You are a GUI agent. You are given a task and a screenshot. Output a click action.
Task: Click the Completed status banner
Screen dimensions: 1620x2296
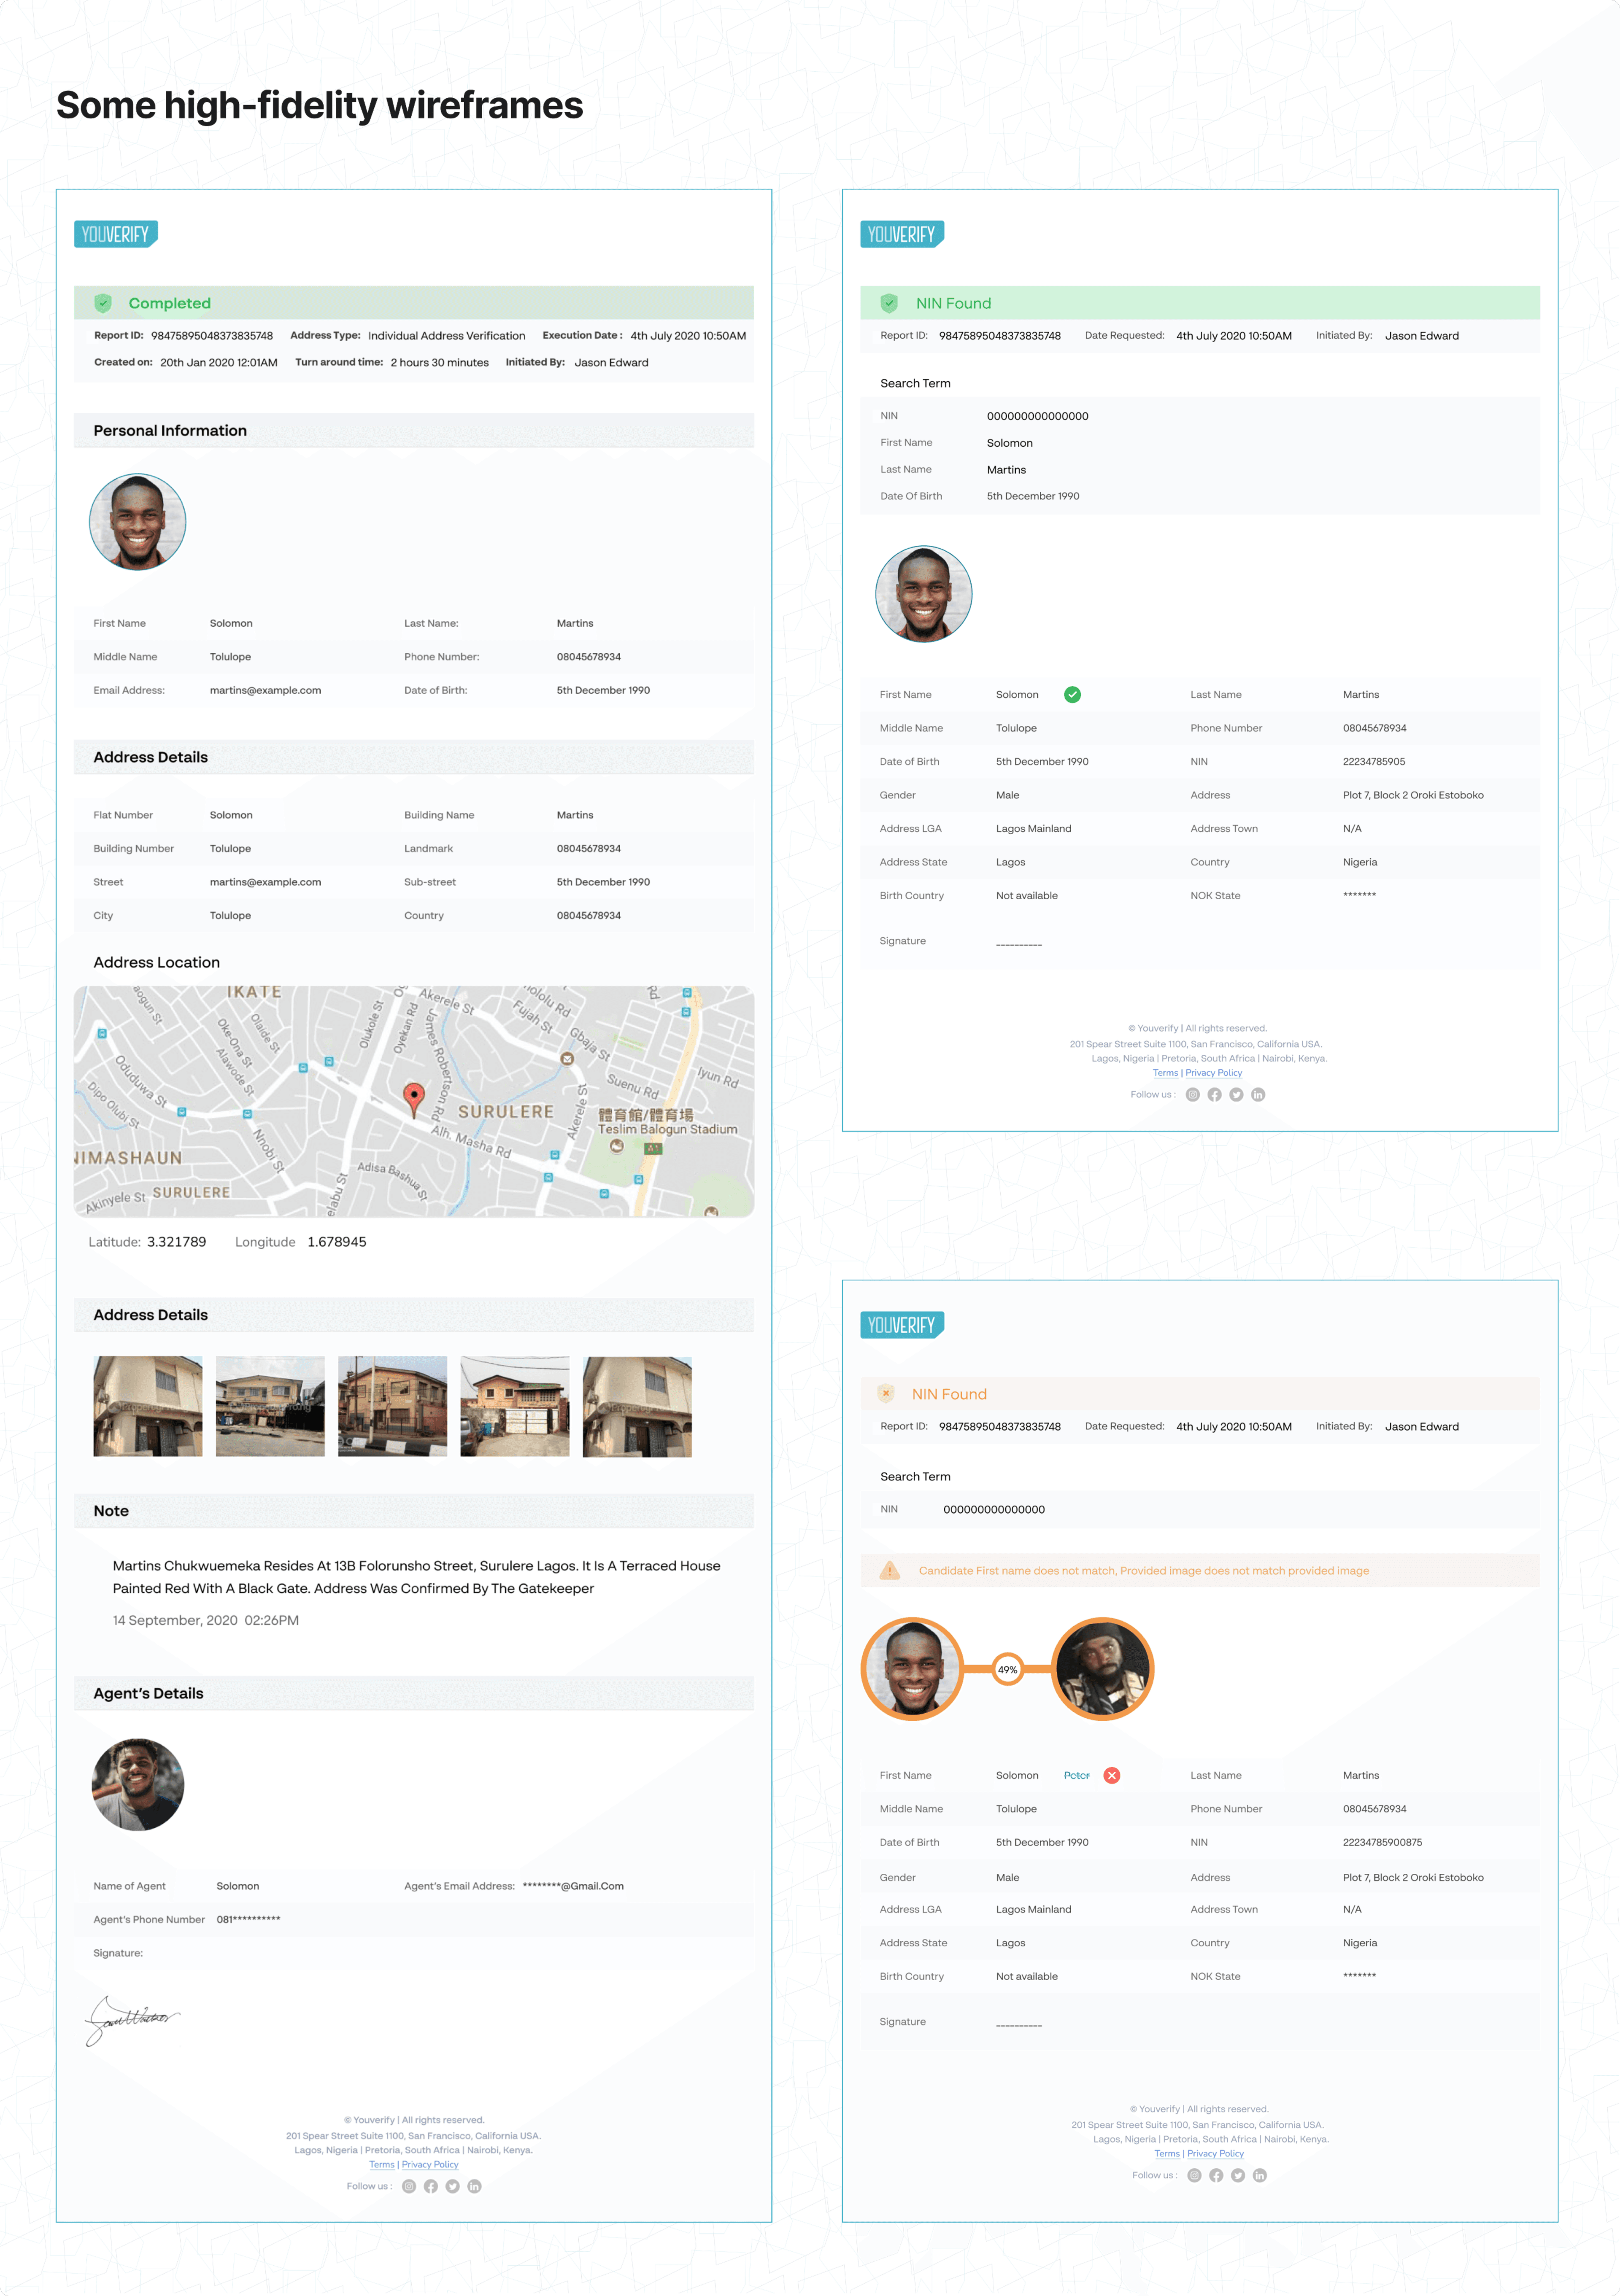pos(414,303)
